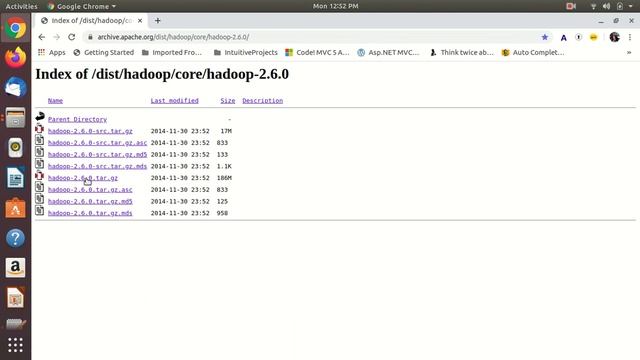Click the Chrome back arrow button

click(x=42, y=37)
